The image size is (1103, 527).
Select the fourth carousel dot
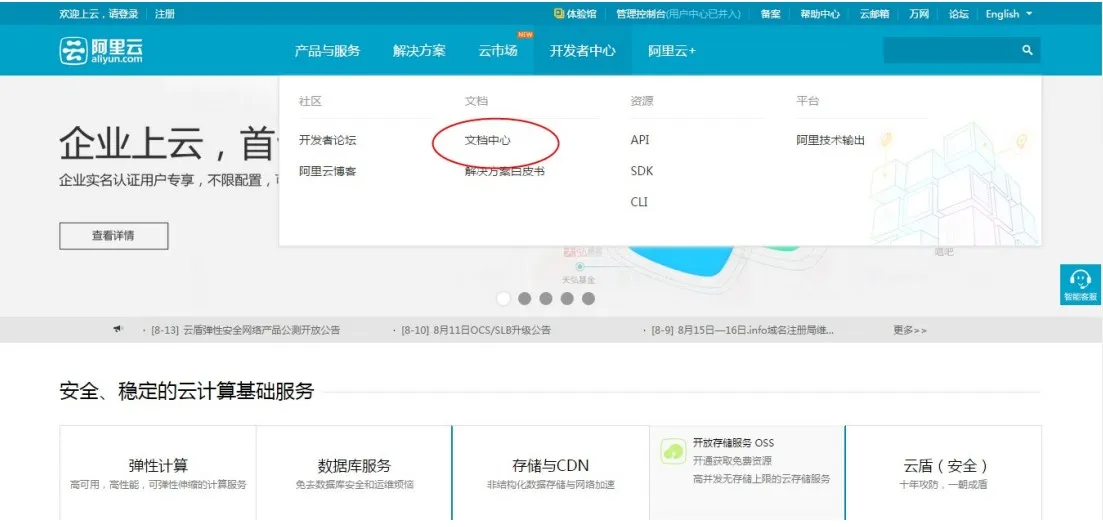(x=567, y=298)
